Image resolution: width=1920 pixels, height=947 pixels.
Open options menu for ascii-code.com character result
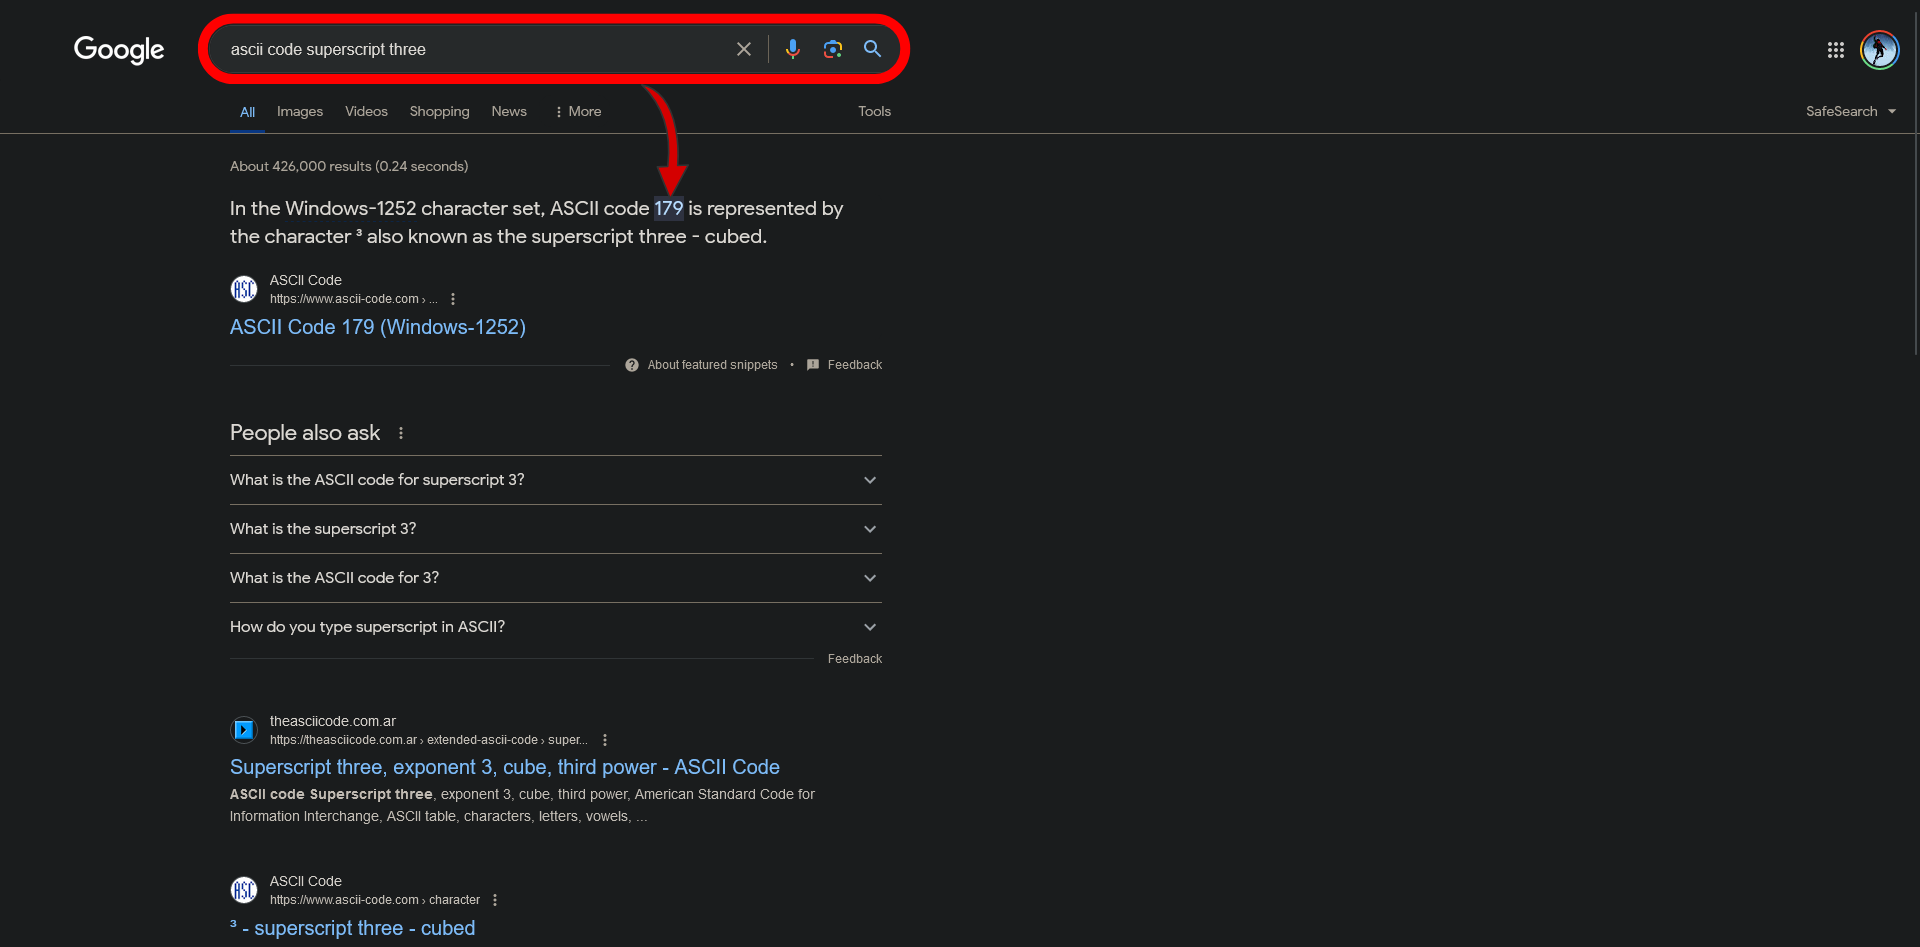coord(495,900)
